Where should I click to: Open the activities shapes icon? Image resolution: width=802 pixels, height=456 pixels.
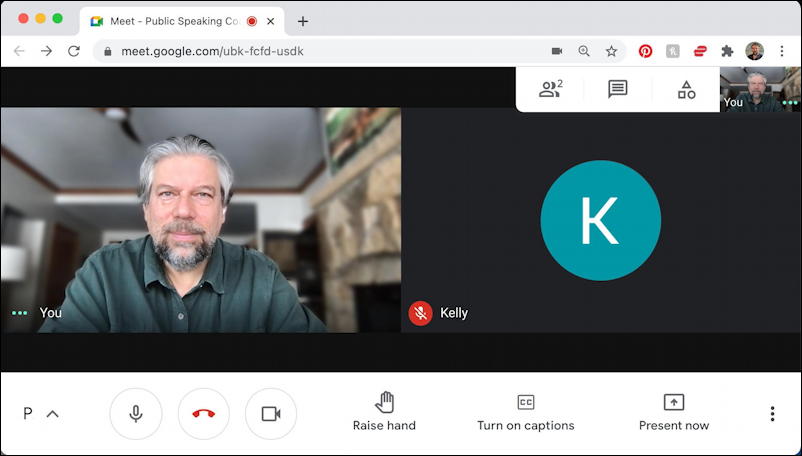(686, 89)
